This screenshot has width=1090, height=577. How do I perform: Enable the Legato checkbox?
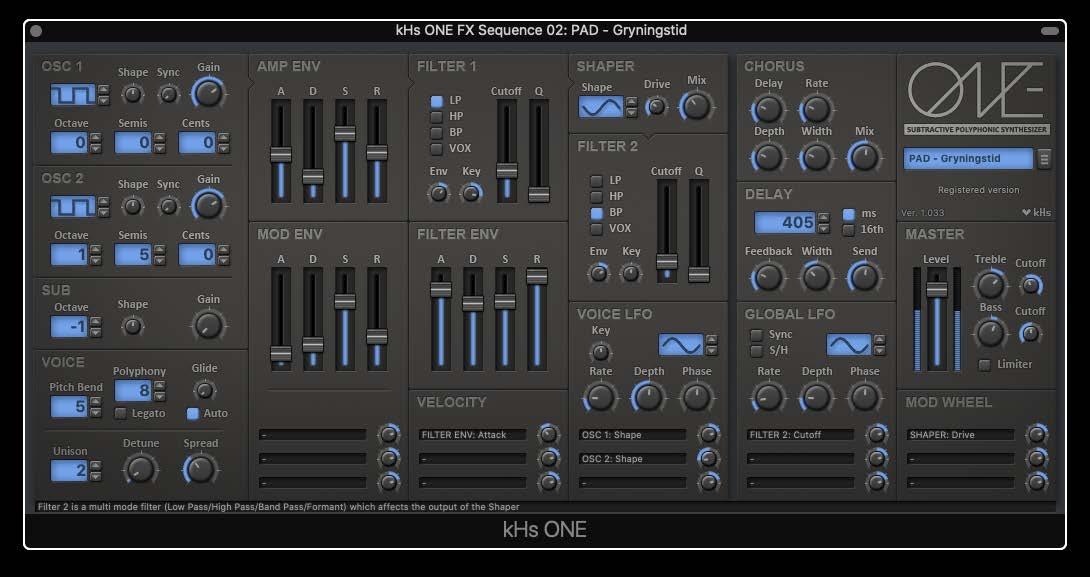pos(120,414)
